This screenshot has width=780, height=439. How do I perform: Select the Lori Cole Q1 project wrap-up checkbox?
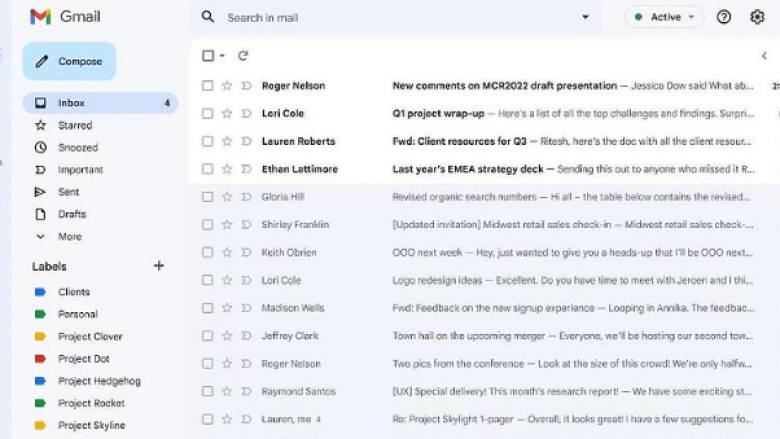(208, 114)
